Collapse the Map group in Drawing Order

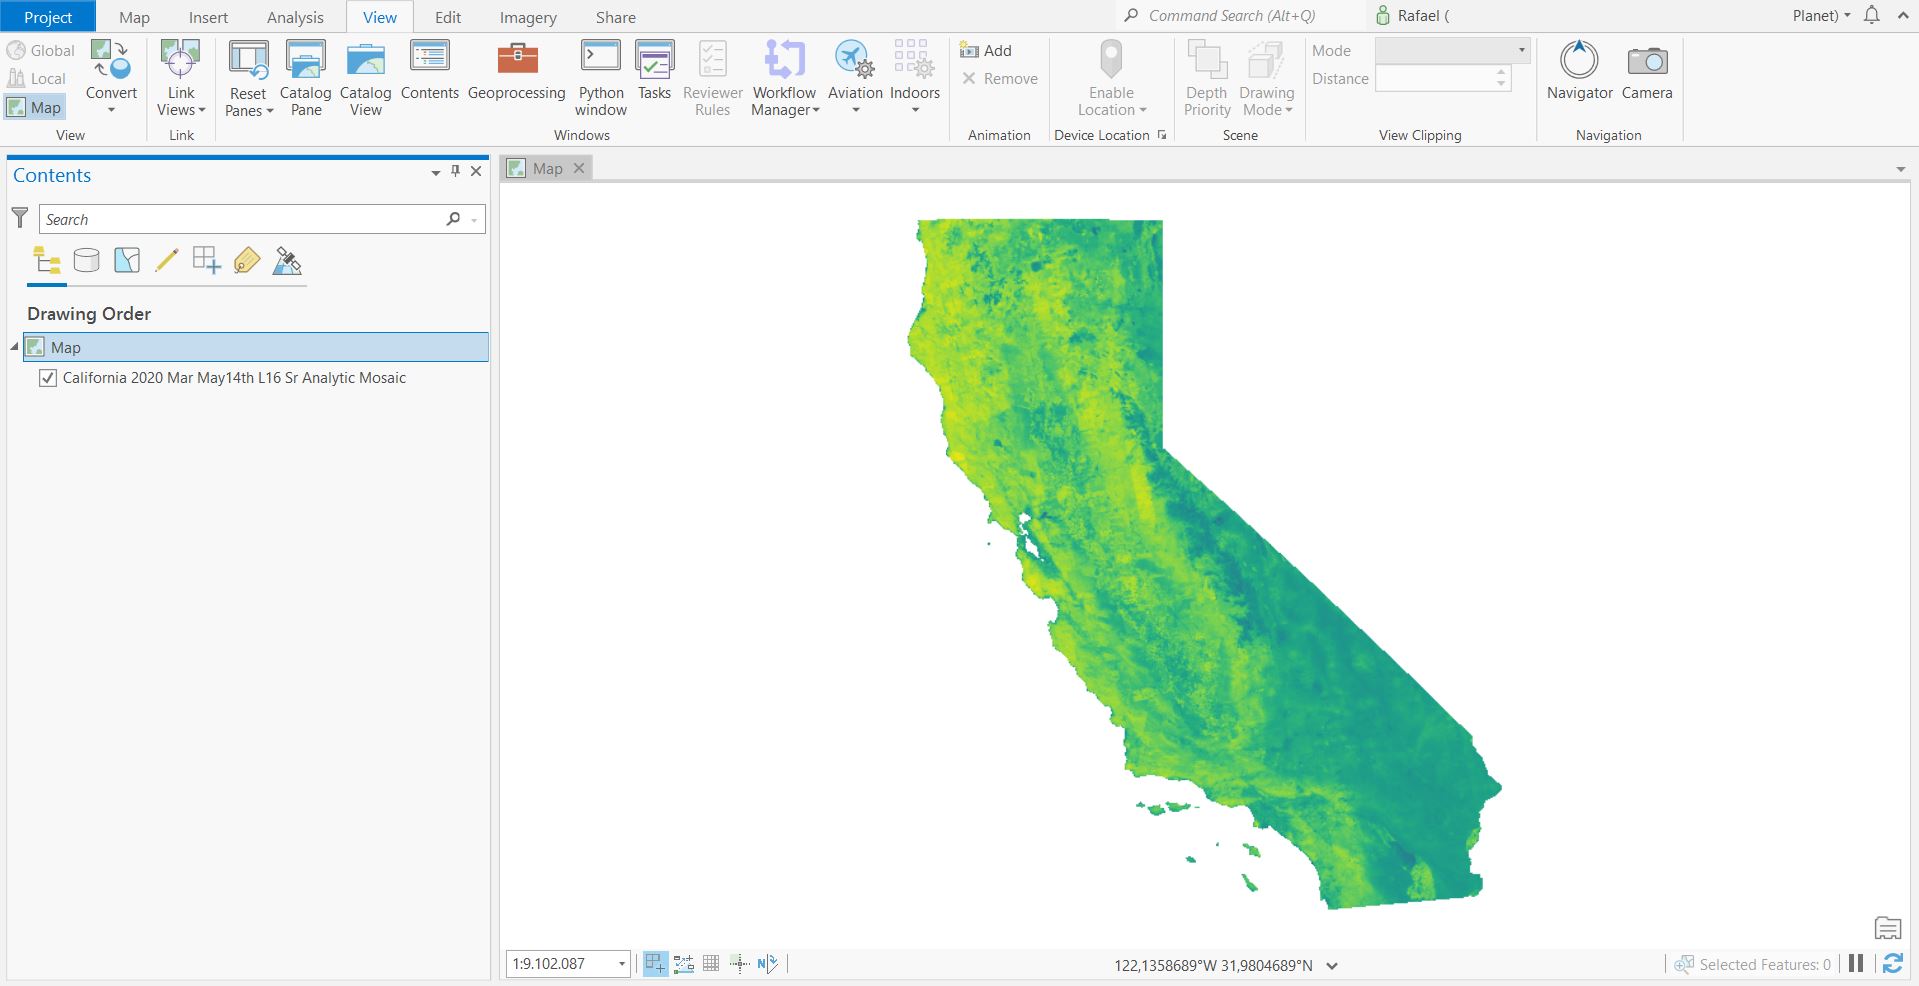point(13,348)
